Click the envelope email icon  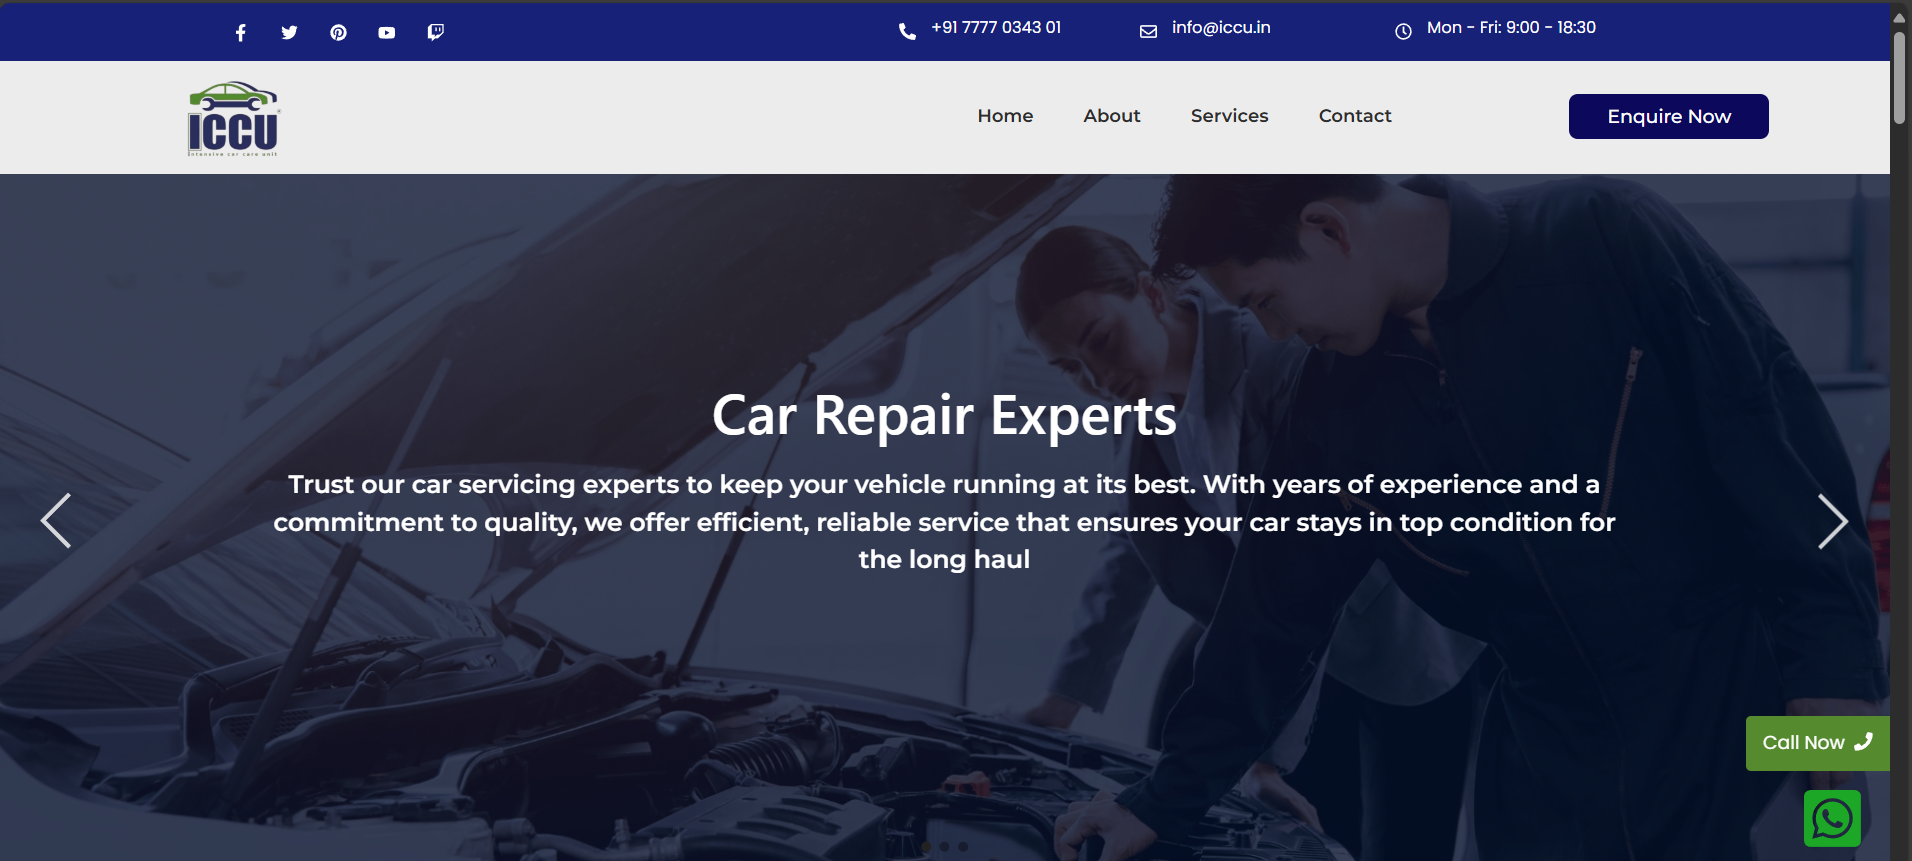tap(1148, 32)
